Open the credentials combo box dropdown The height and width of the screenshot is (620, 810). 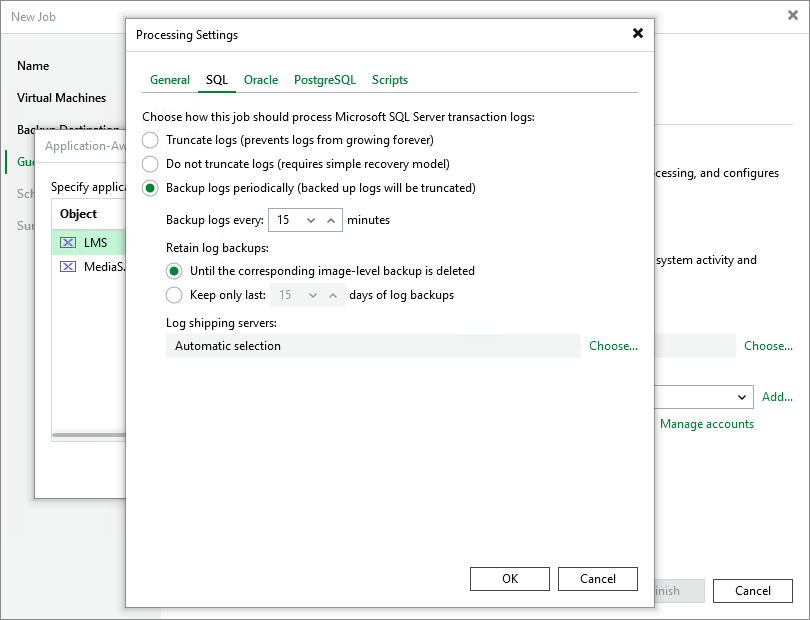coord(741,397)
